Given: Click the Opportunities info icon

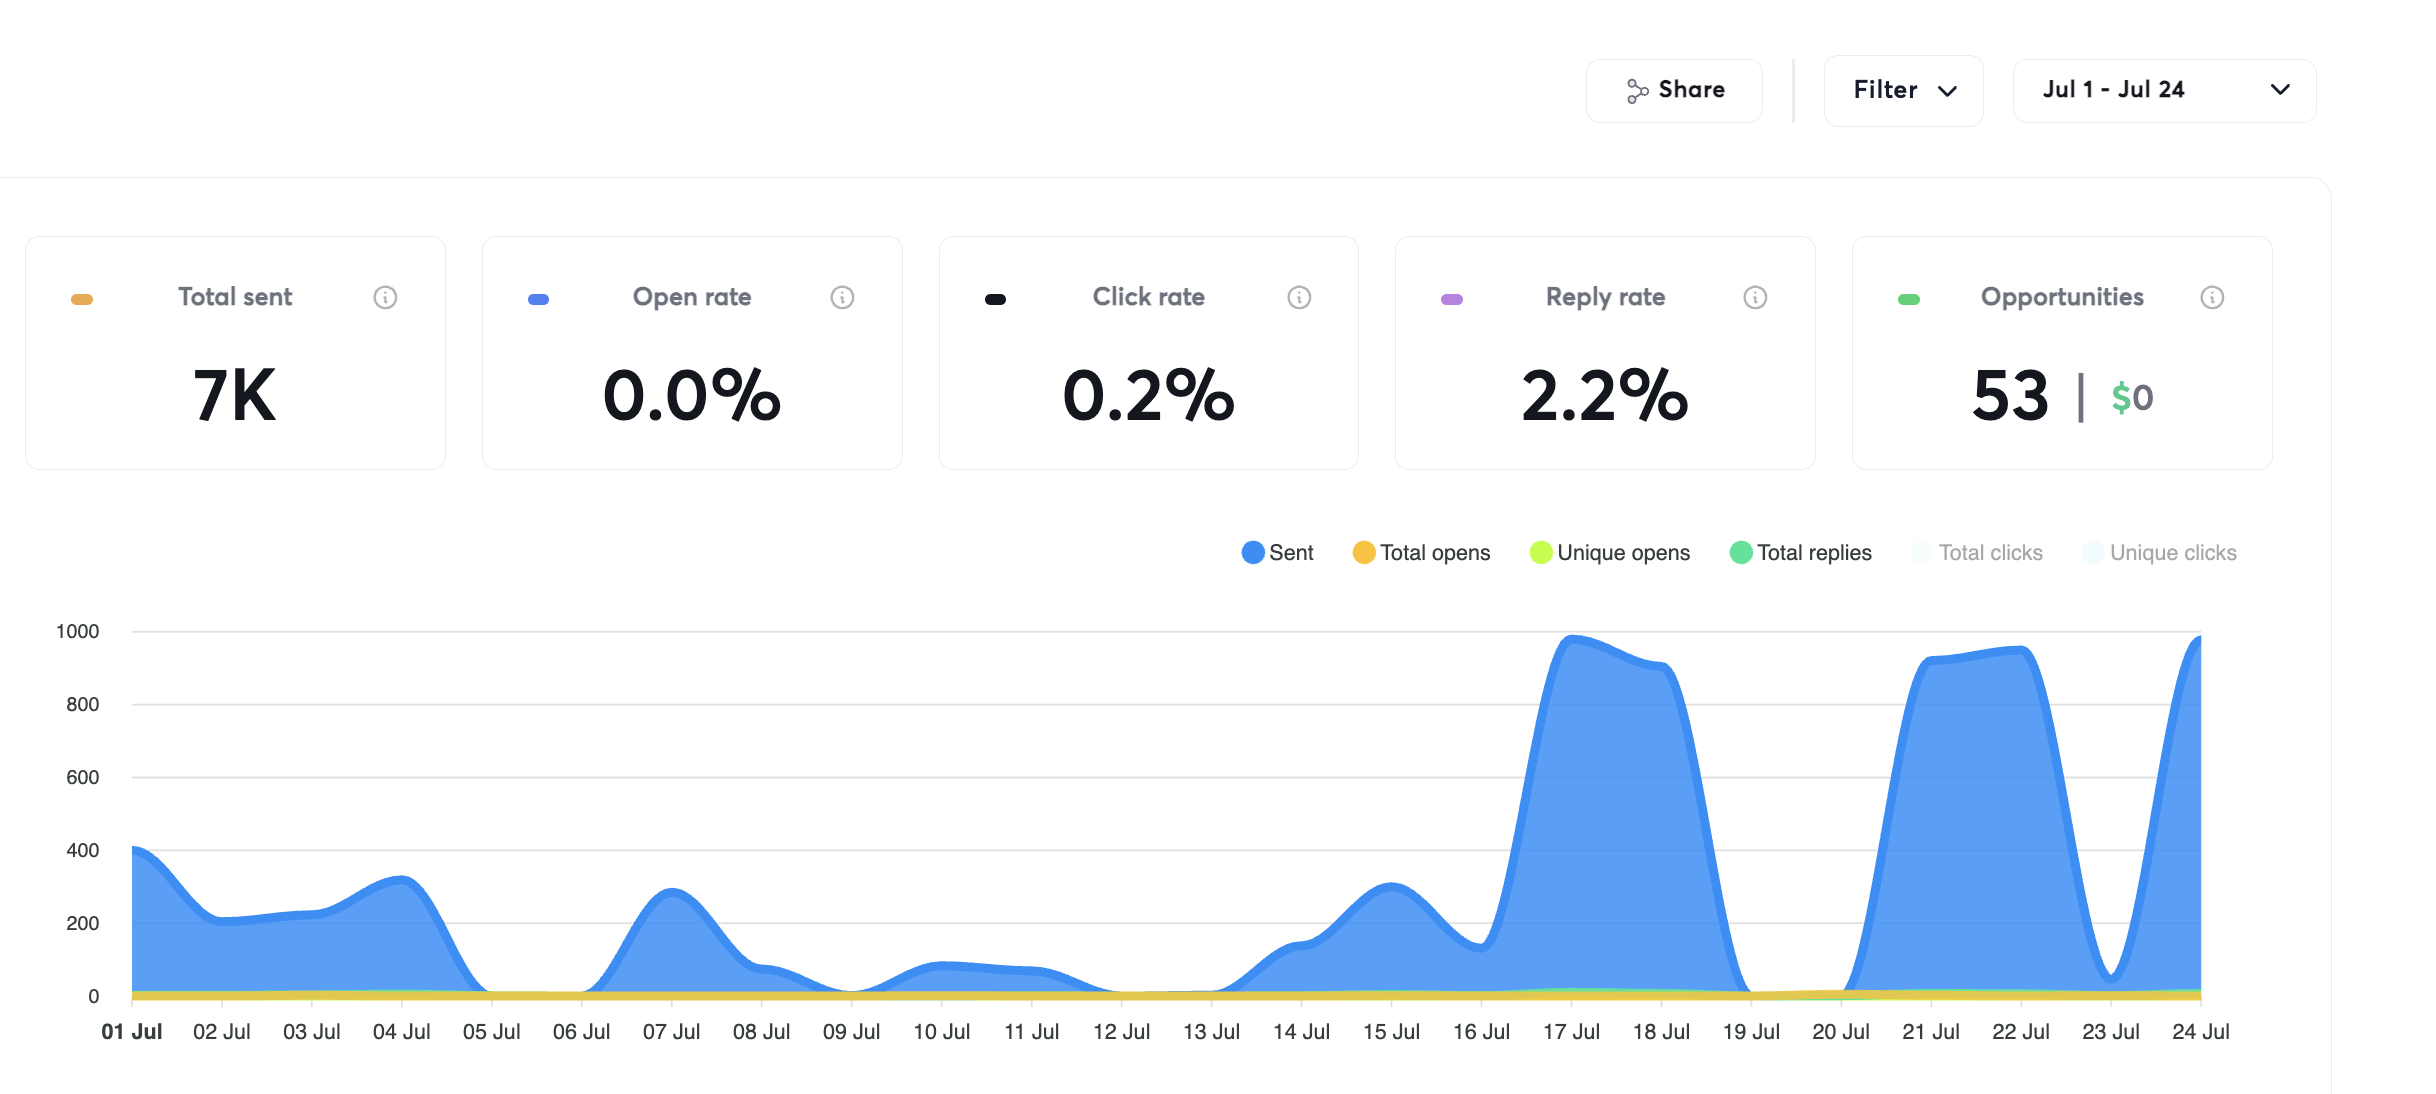Looking at the screenshot, I should coord(2212,297).
